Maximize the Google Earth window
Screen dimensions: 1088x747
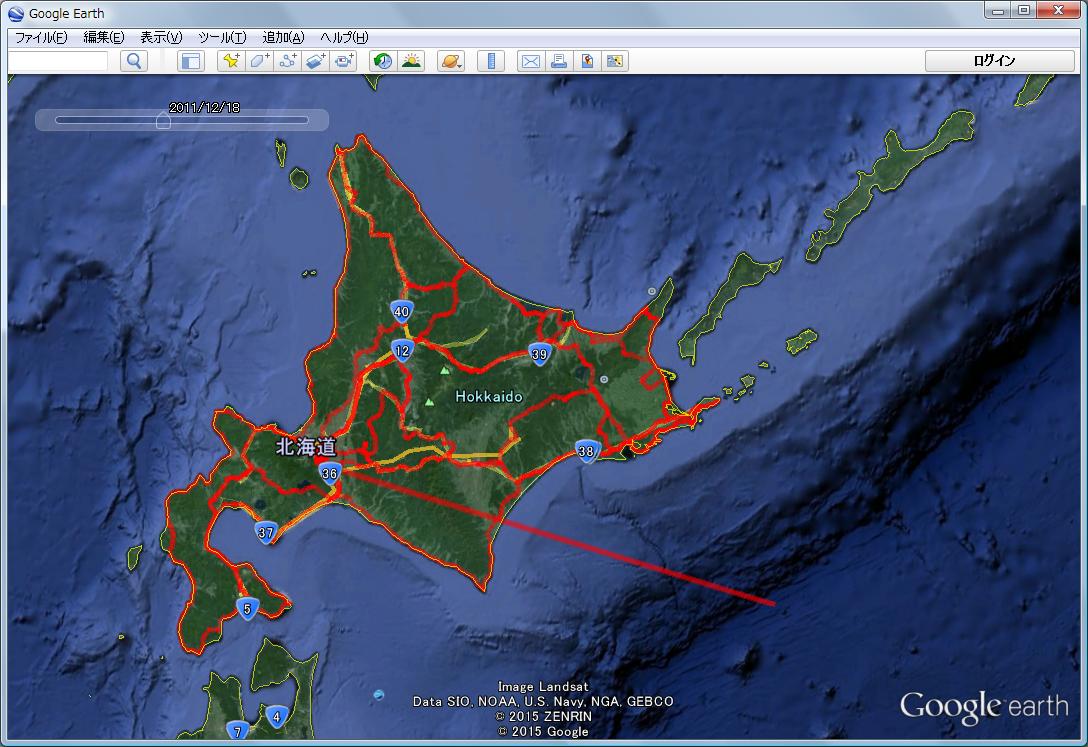[1024, 10]
